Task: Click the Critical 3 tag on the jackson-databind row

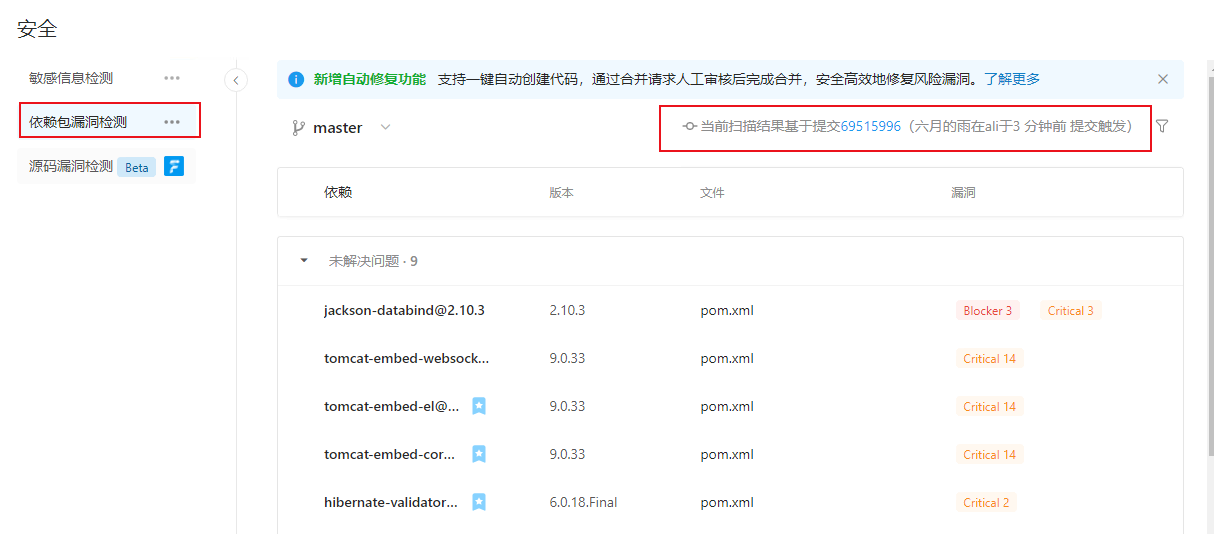Action: pyautogui.click(x=1070, y=311)
